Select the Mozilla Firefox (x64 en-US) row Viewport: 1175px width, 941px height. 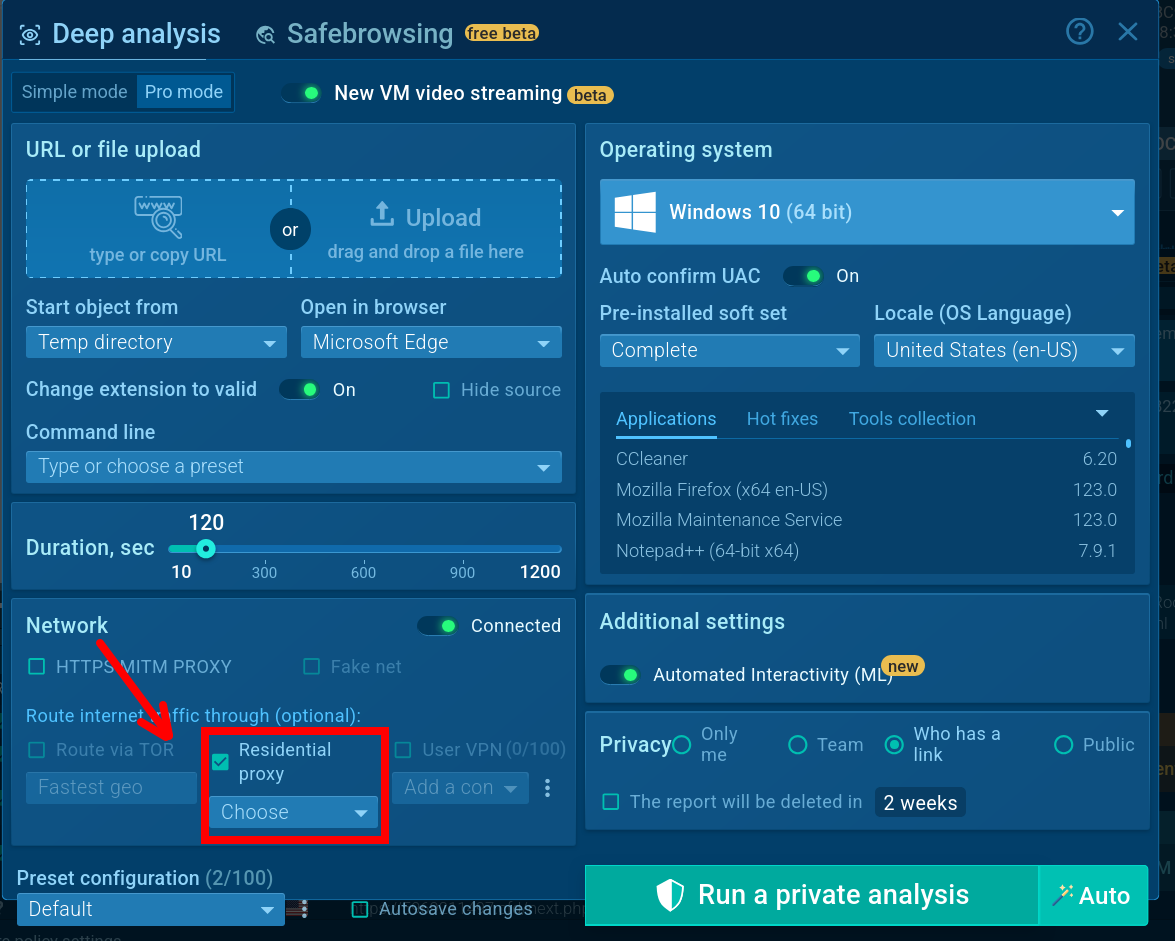click(x=866, y=490)
